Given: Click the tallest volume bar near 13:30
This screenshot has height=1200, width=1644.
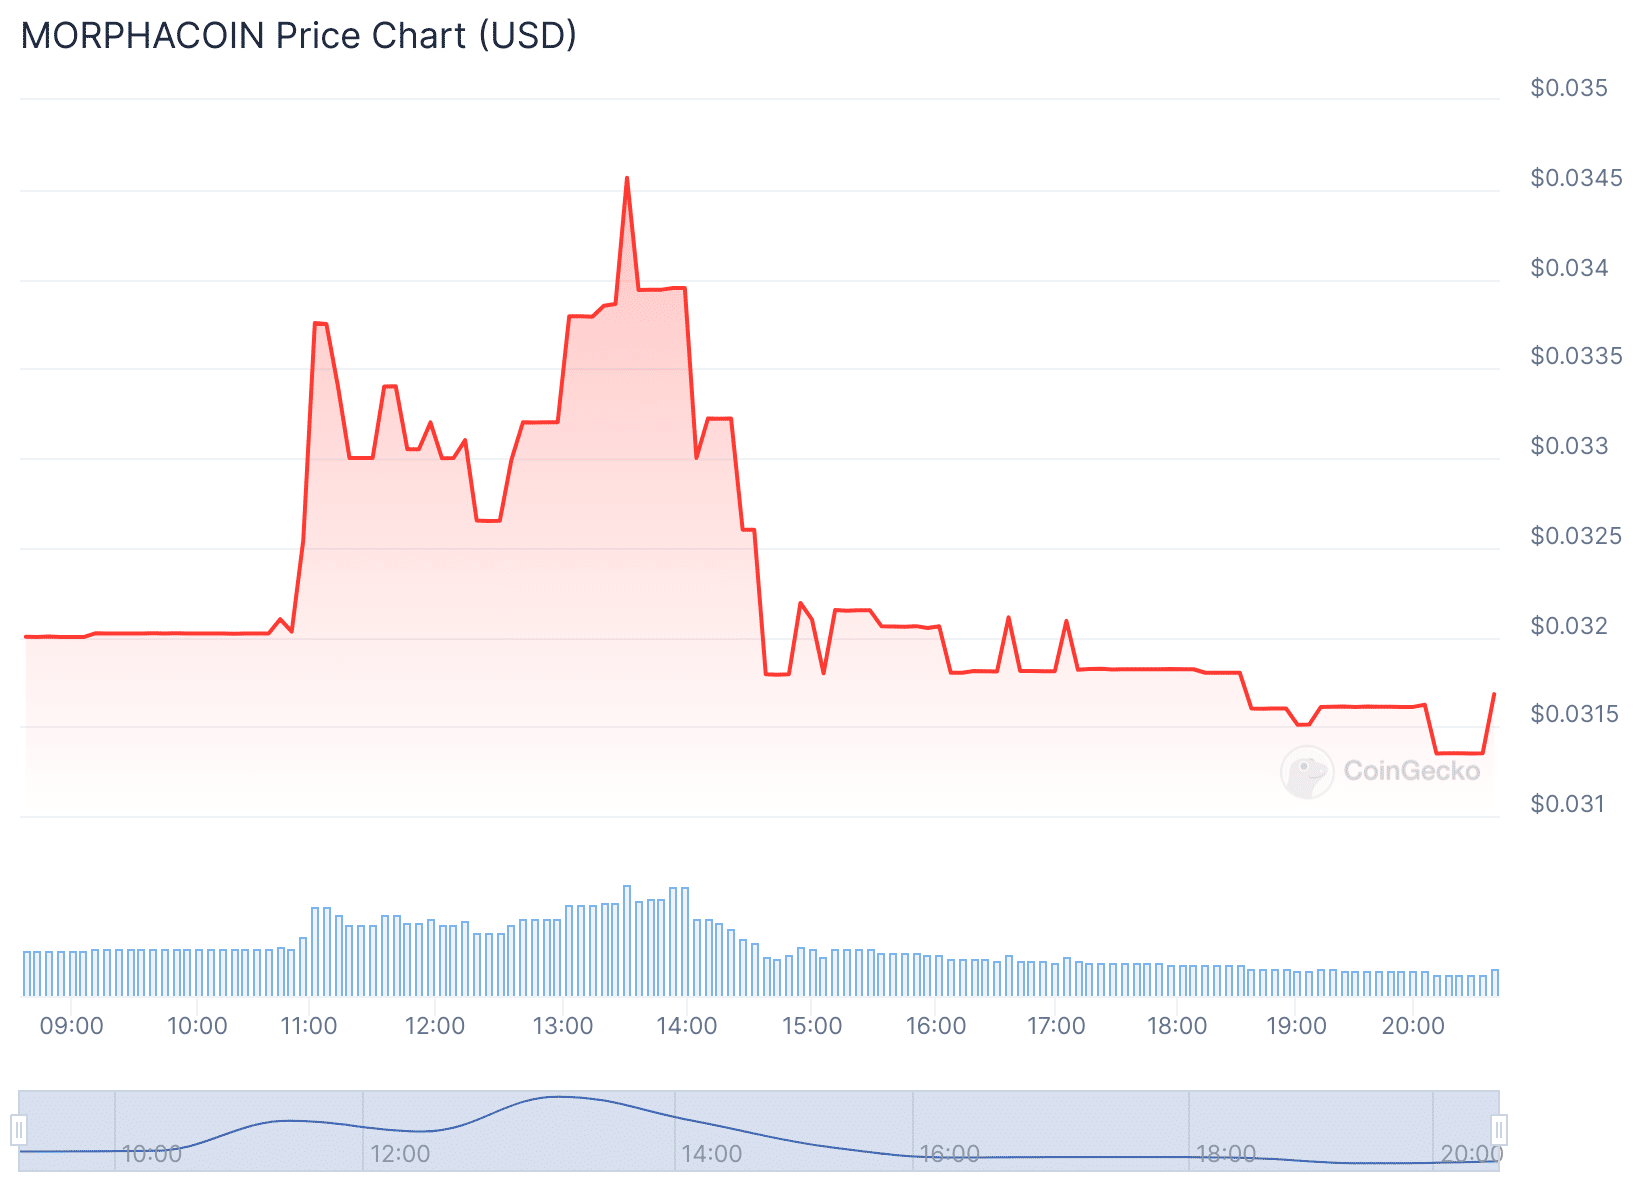Looking at the screenshot, I should point(627,941).
